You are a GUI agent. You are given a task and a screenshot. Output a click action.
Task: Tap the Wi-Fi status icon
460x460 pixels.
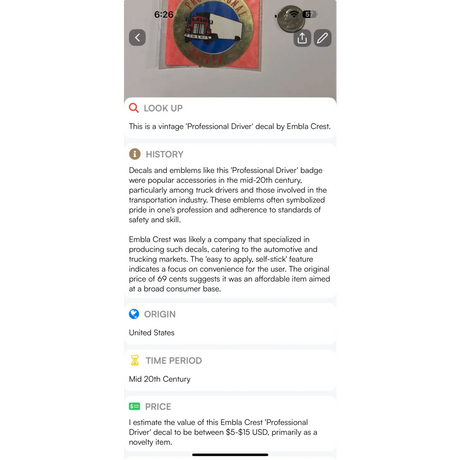point(294,14)
